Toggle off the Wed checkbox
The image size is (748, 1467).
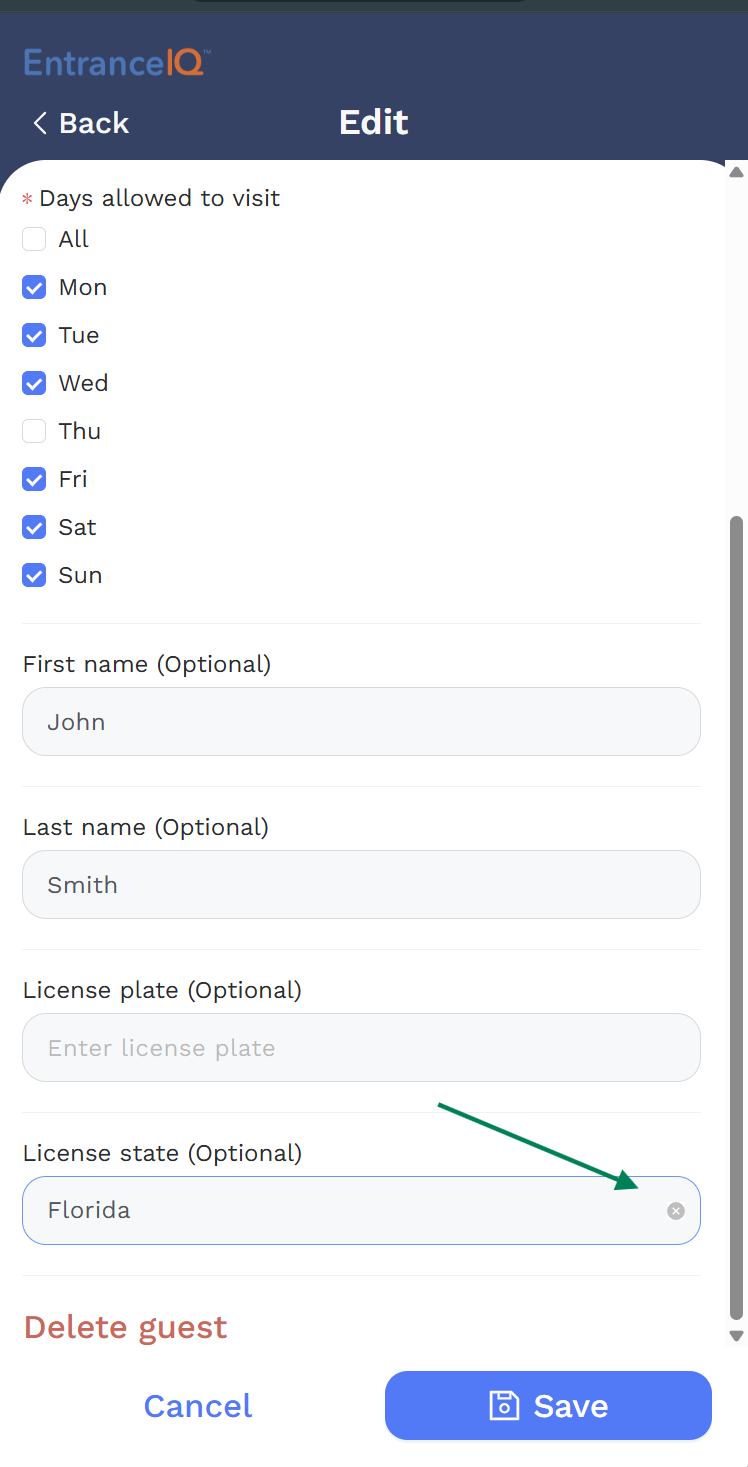34,383
